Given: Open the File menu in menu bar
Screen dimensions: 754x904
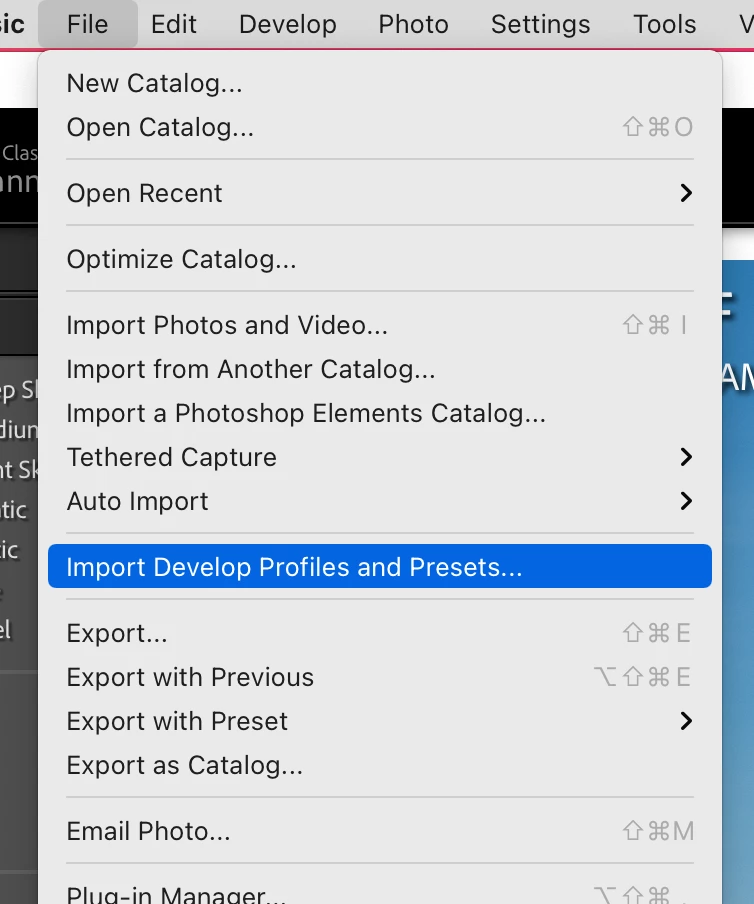Looking at the screenshot, I should 87,24.
